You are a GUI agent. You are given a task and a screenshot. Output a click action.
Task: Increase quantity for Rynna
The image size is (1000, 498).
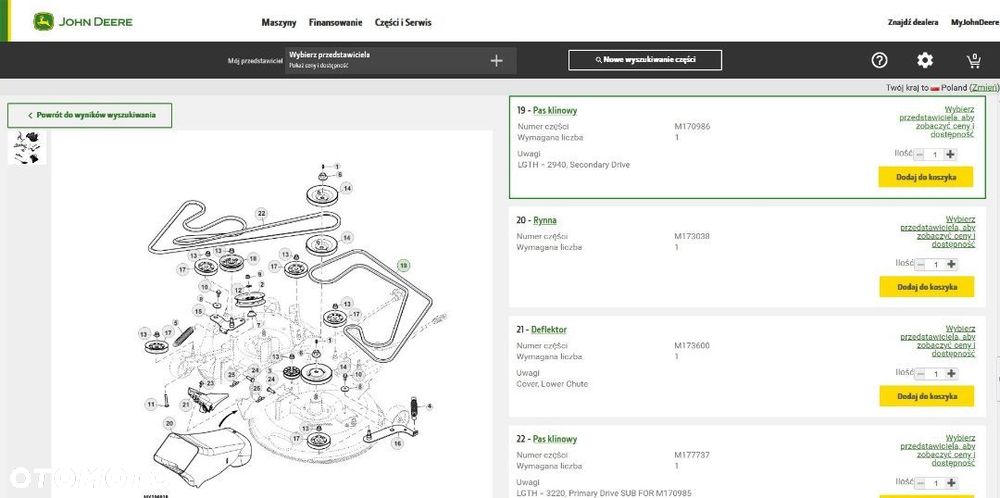[x=951, y=264]
